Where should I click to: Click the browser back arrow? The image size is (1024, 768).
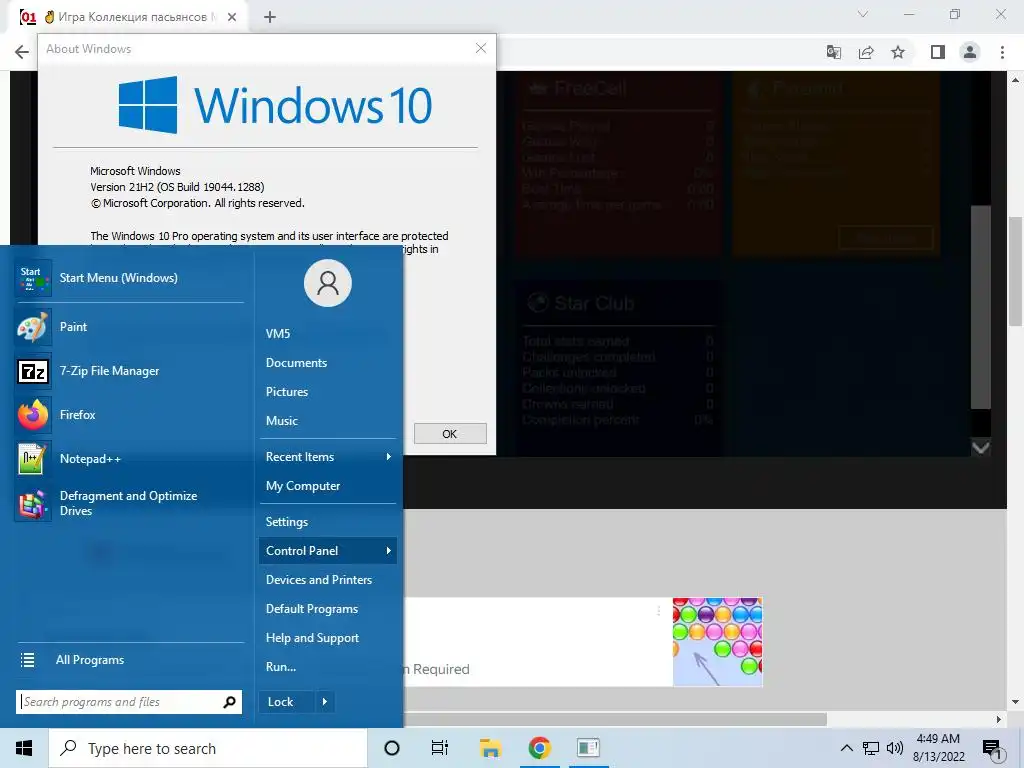(x=22, y=52)
